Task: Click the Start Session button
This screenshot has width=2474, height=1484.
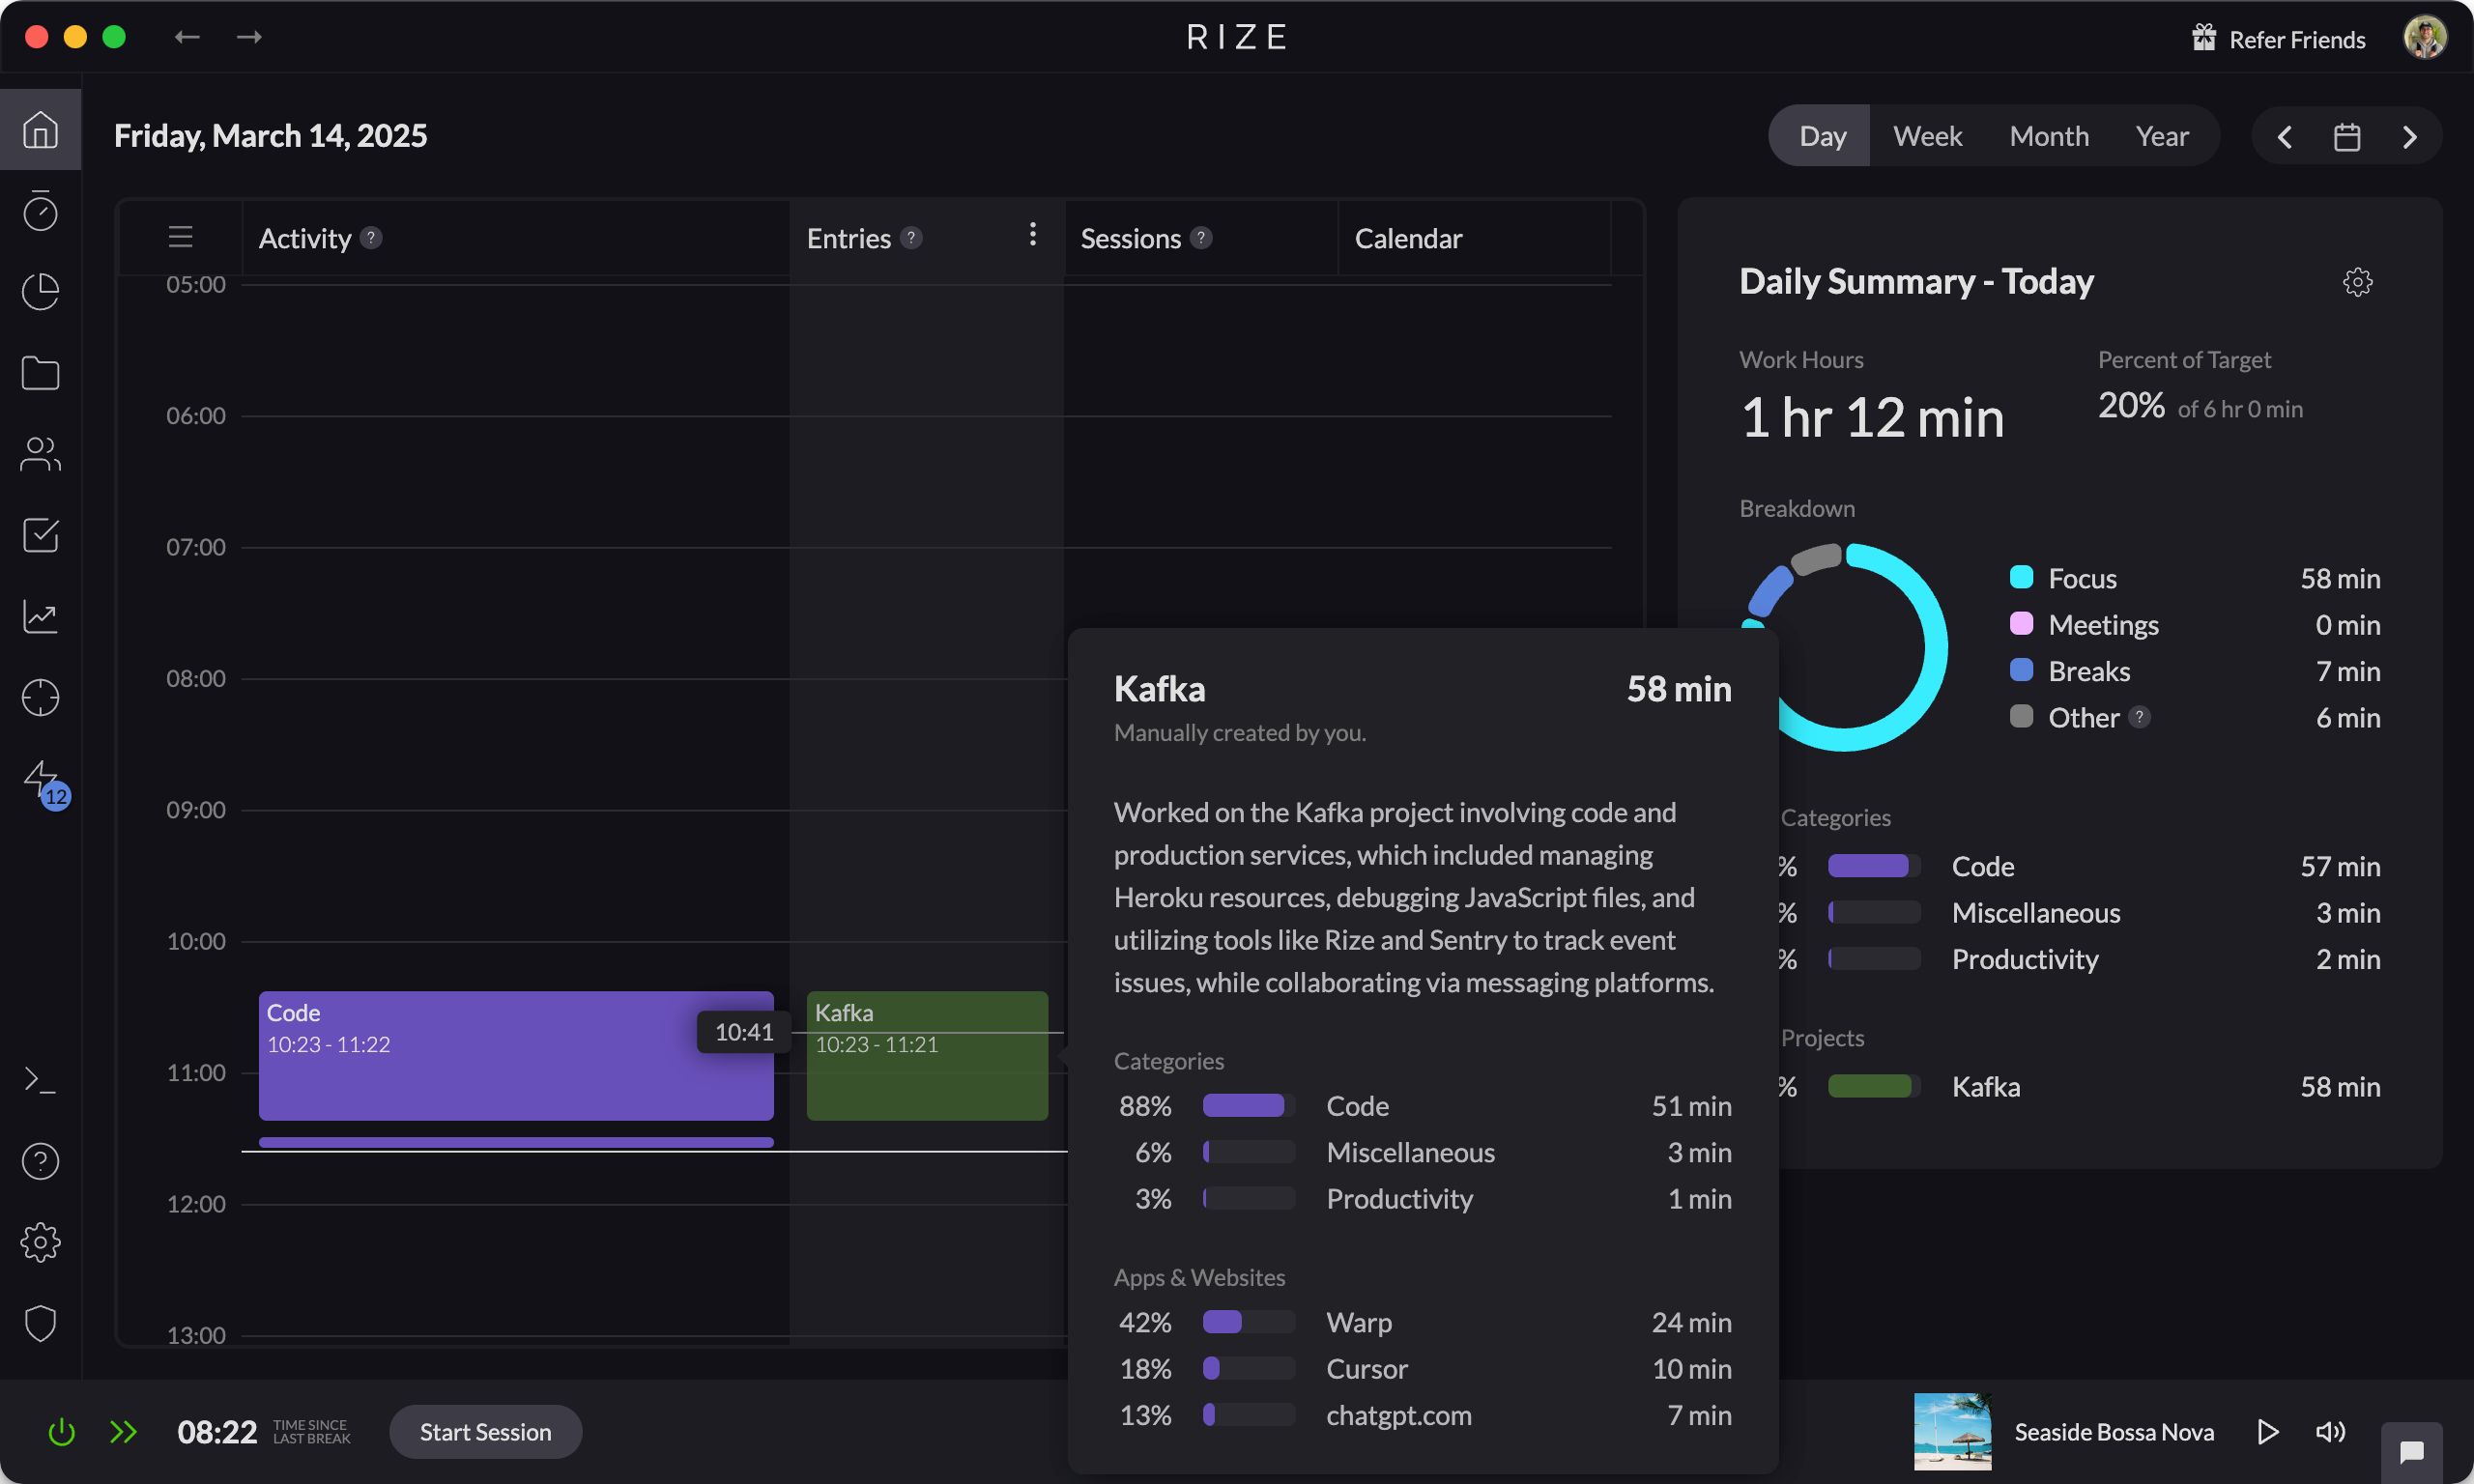Action: (x=485, y=1432)
